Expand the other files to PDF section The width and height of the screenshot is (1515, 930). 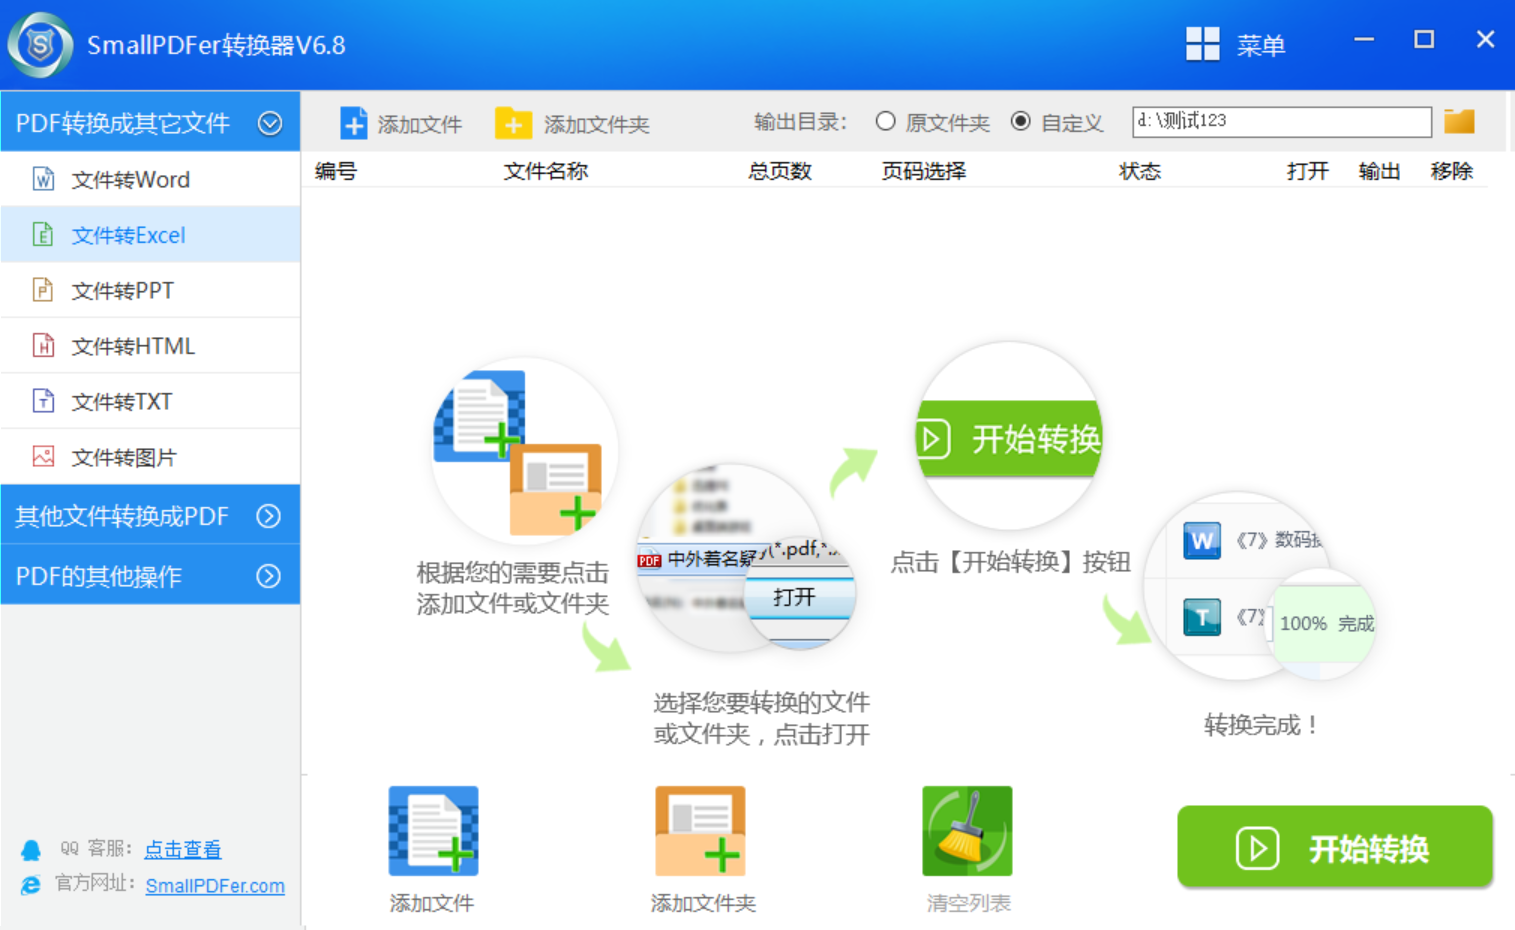pyautogui.click(x=268, y=516)
